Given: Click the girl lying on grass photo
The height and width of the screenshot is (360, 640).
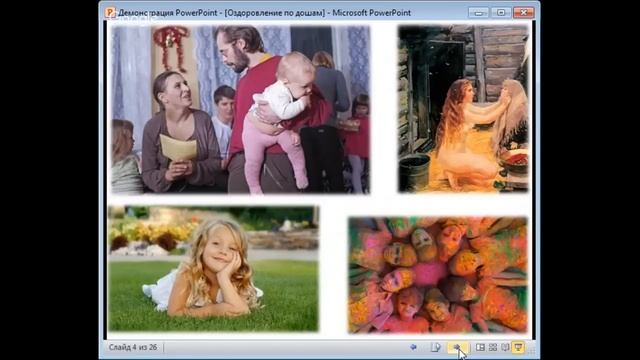Looking at the screenshot, I should pos(213,269).
